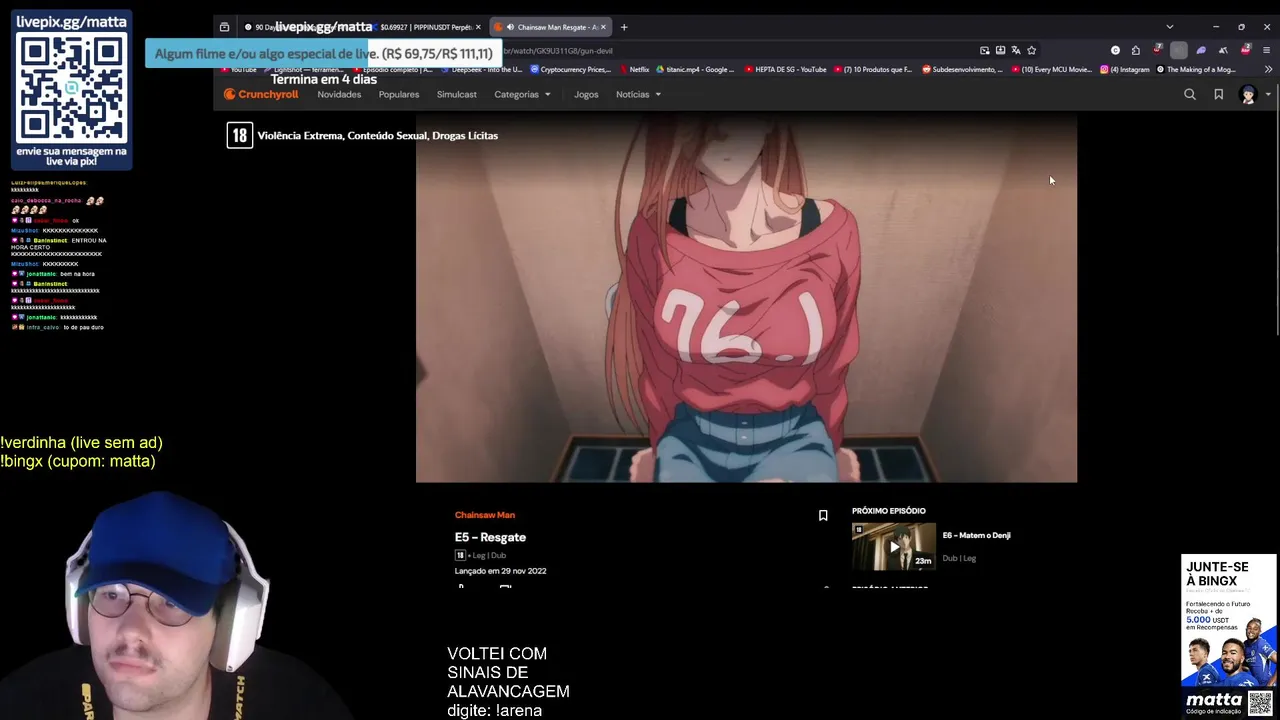Click the 18 age rating badge on video
The image size is (1280, 720).
pyautogui.click(x=239, y=135)
